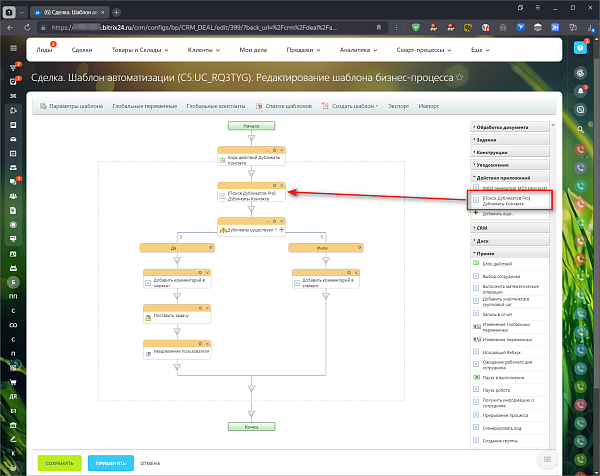Click 'Экспорт' in toolbar
This screenshot has width=600, height=476.
coord(398,106)
